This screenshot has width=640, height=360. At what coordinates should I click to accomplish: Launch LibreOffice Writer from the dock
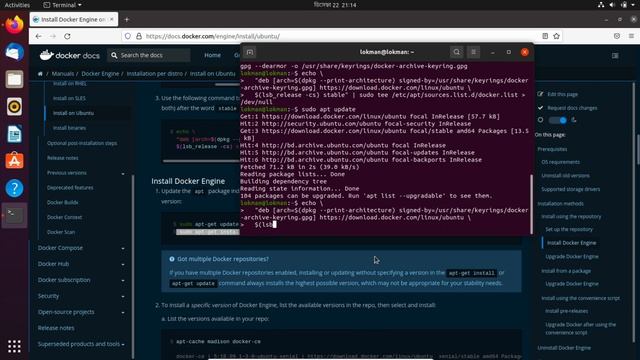click(14, 134)
